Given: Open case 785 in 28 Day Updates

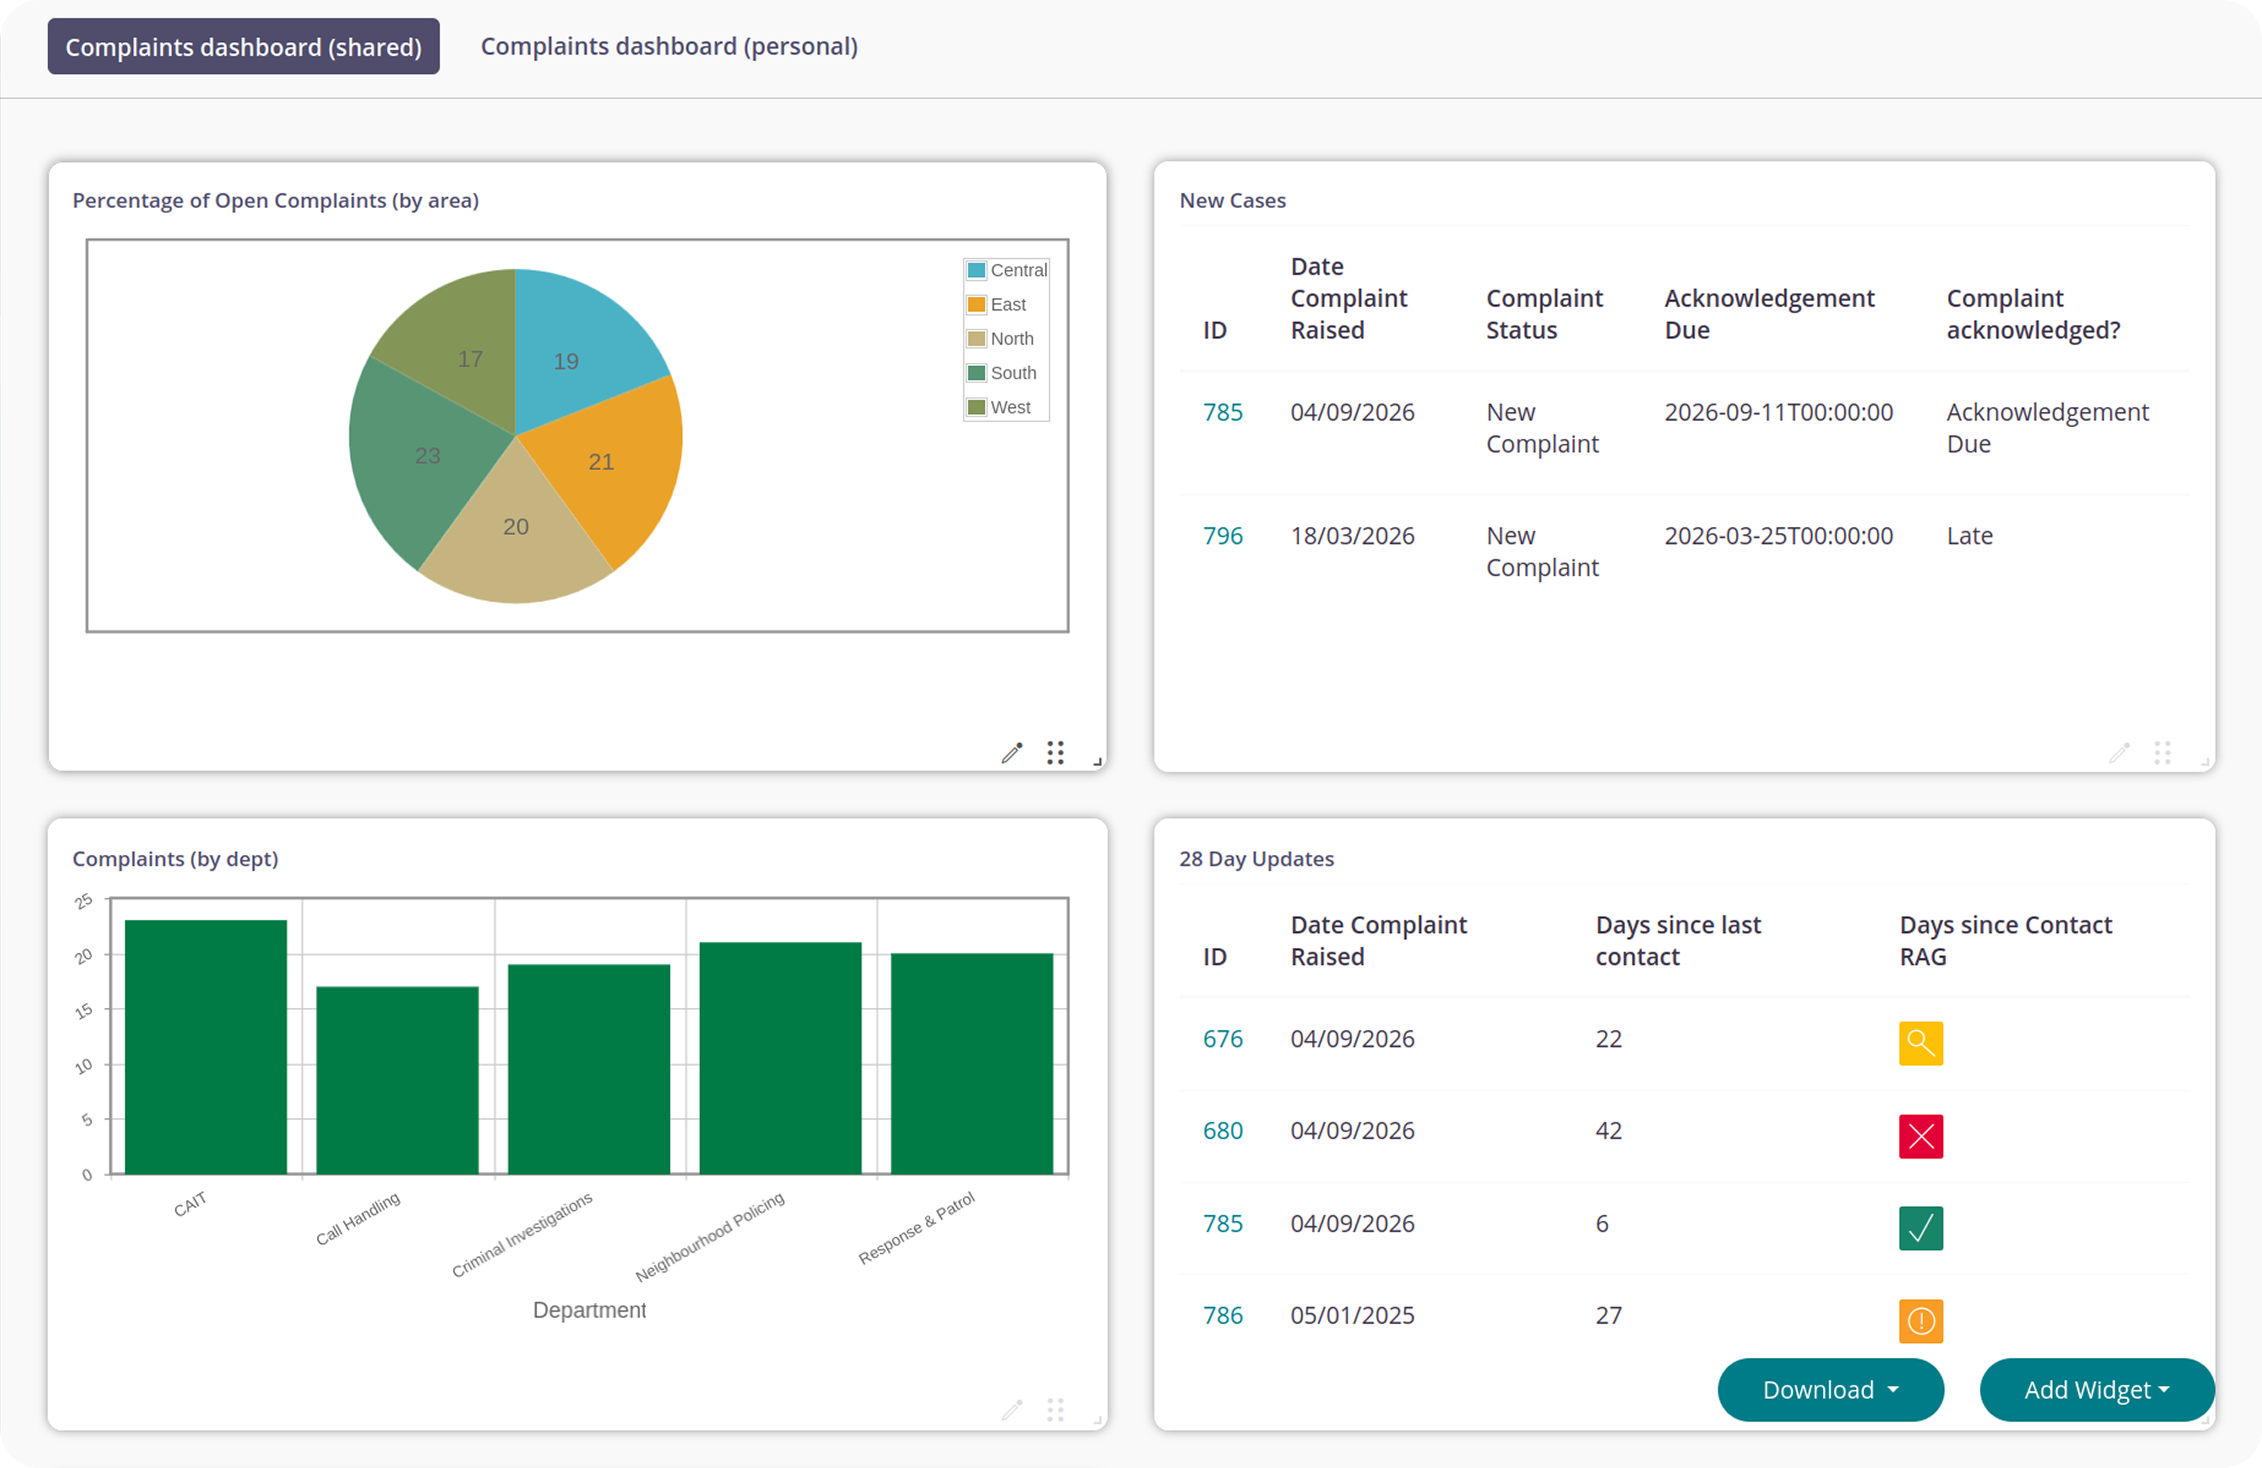Looking at the screenshot, I should pyautogui.click(x=1222, y=1223).
